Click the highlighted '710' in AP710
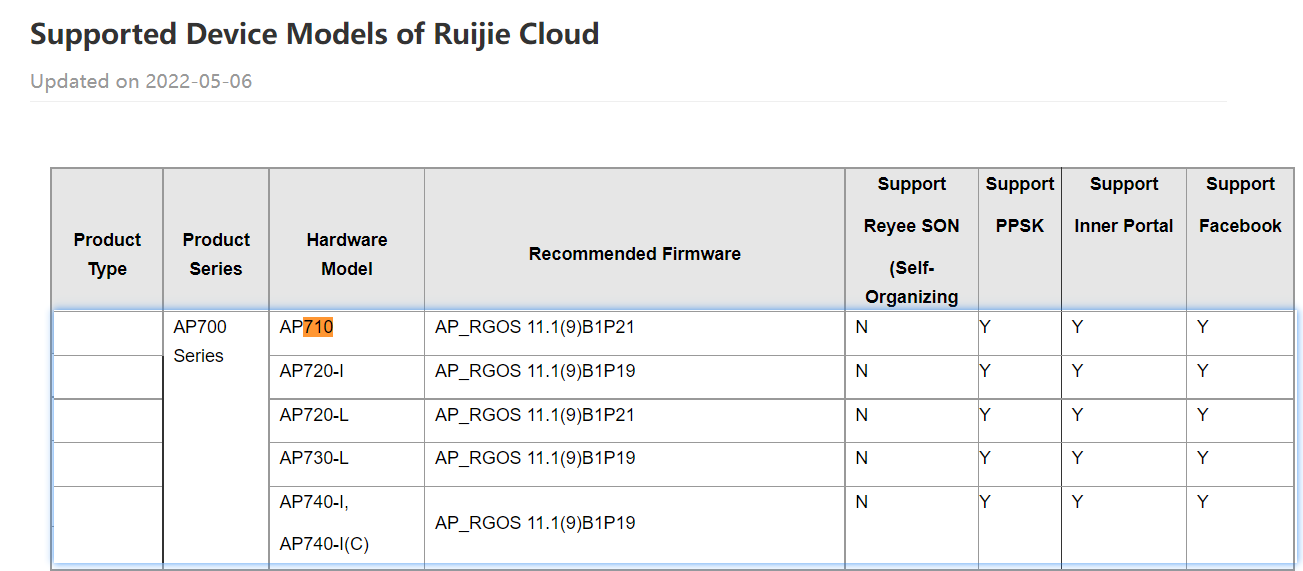 [318, 327]
